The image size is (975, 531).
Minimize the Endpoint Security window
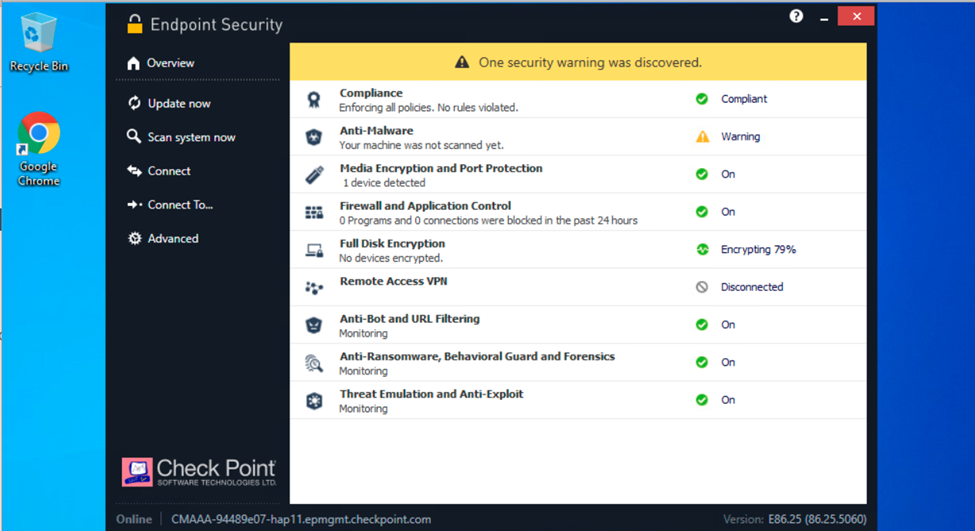tap(824, 17)
